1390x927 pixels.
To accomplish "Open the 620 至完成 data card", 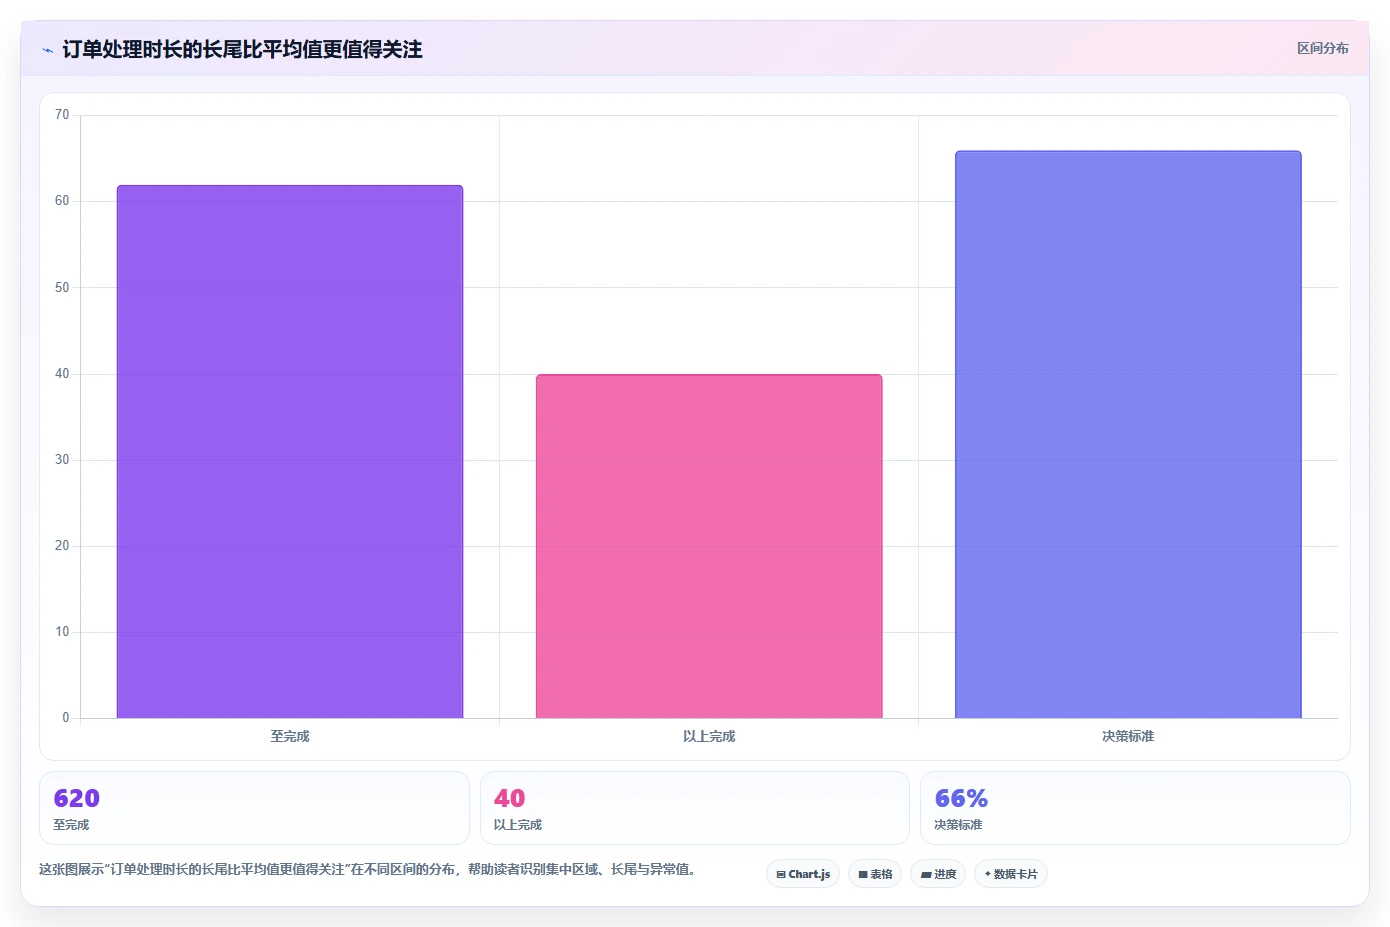I will click(x=254, y=808).
